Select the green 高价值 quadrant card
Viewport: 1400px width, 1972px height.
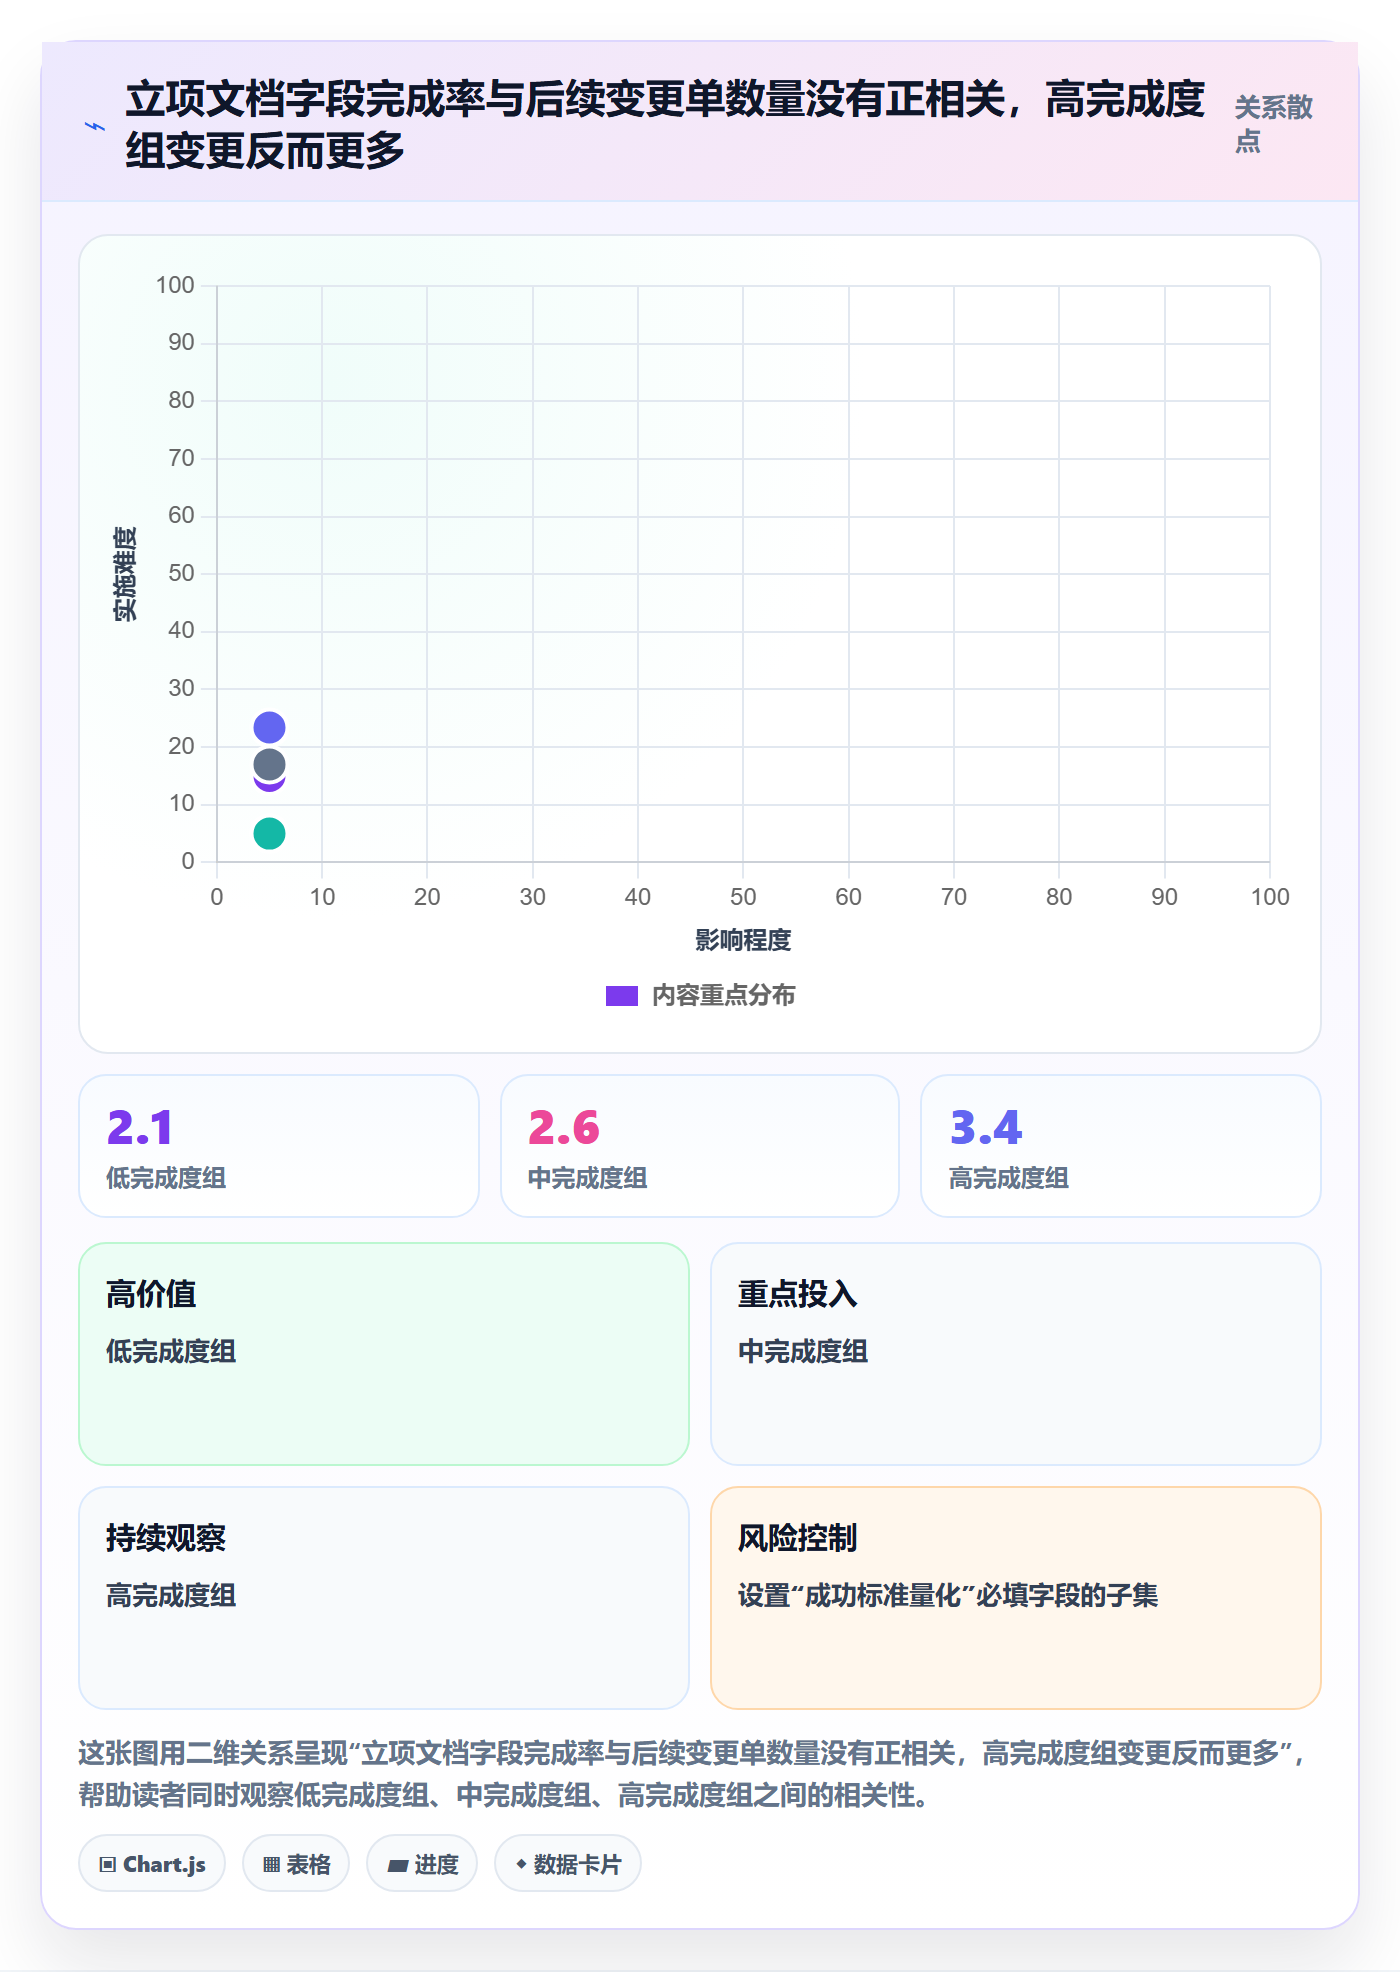pyautogui.click(x=384, y=1354)
